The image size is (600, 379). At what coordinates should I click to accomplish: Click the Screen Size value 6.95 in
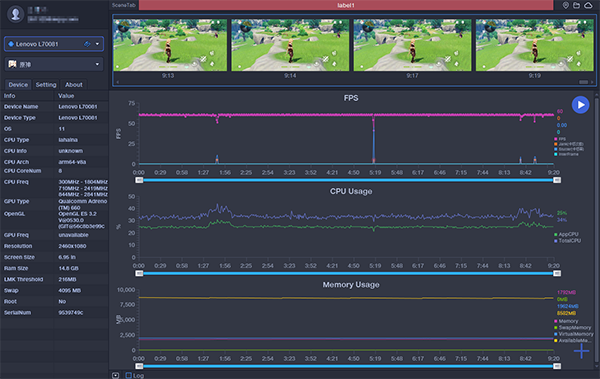(x=67, y=257)
